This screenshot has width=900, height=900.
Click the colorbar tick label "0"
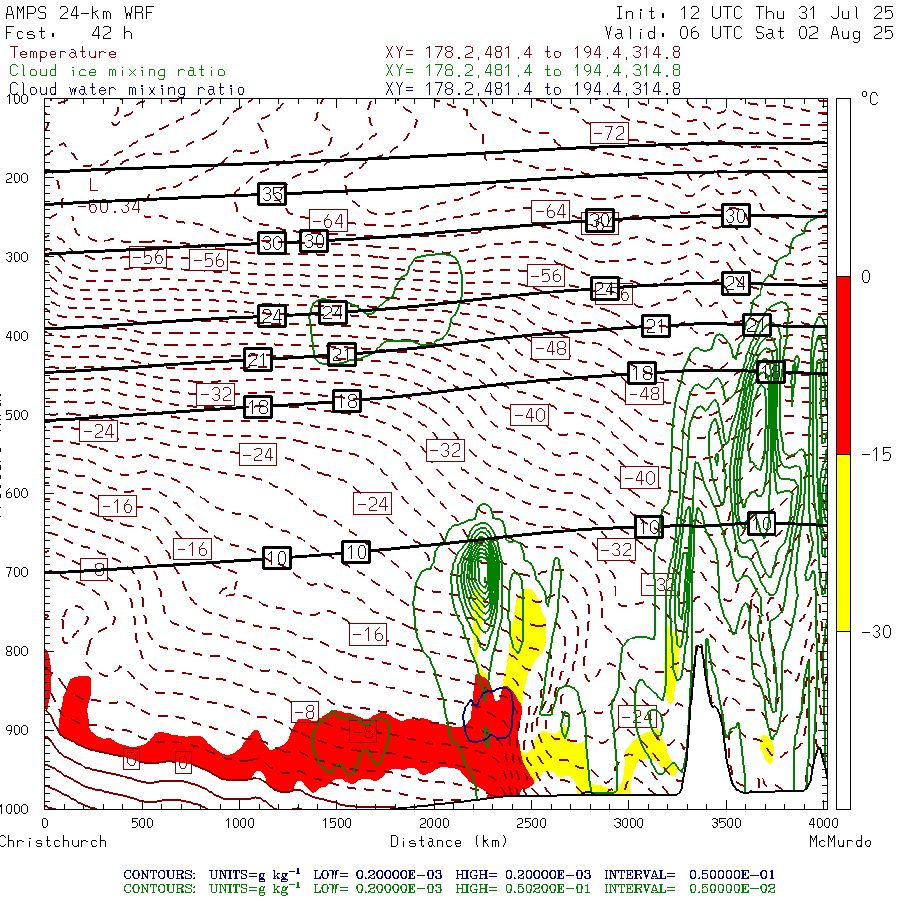(x=866, y=277)
